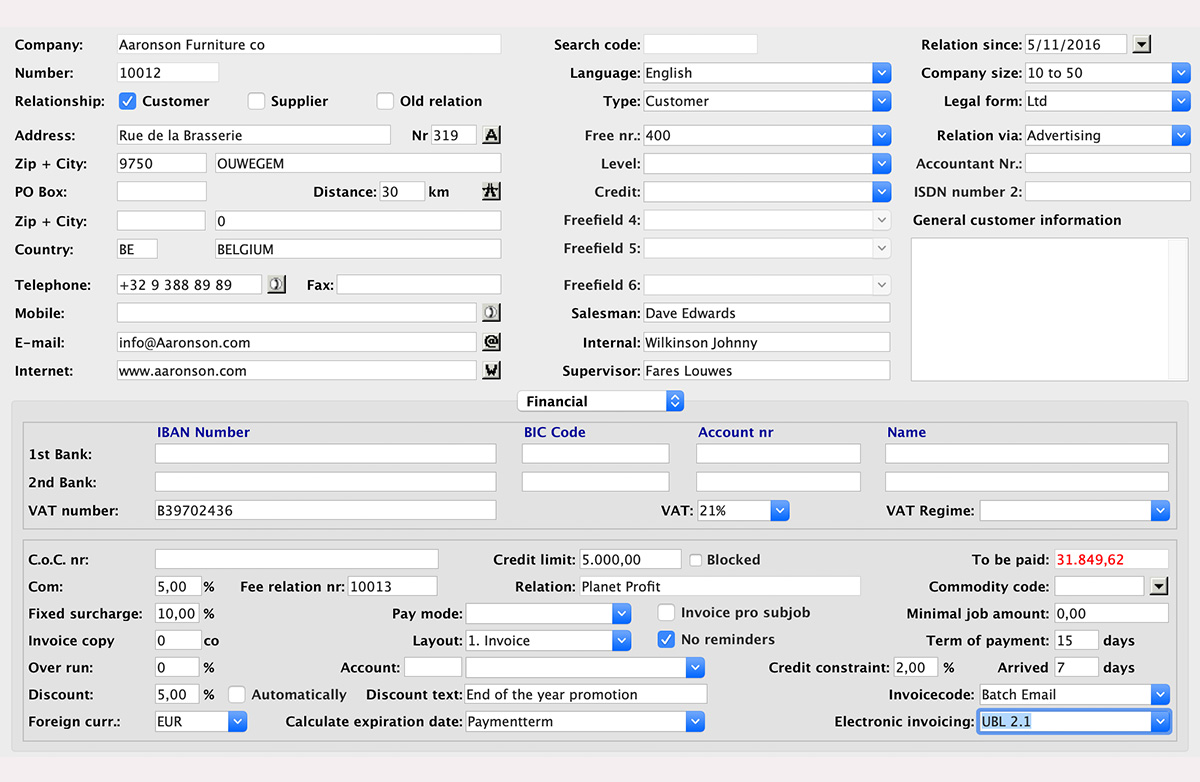Toggle the Automatically discount checkbox
Screen dimensions: 1200x782
237,694
